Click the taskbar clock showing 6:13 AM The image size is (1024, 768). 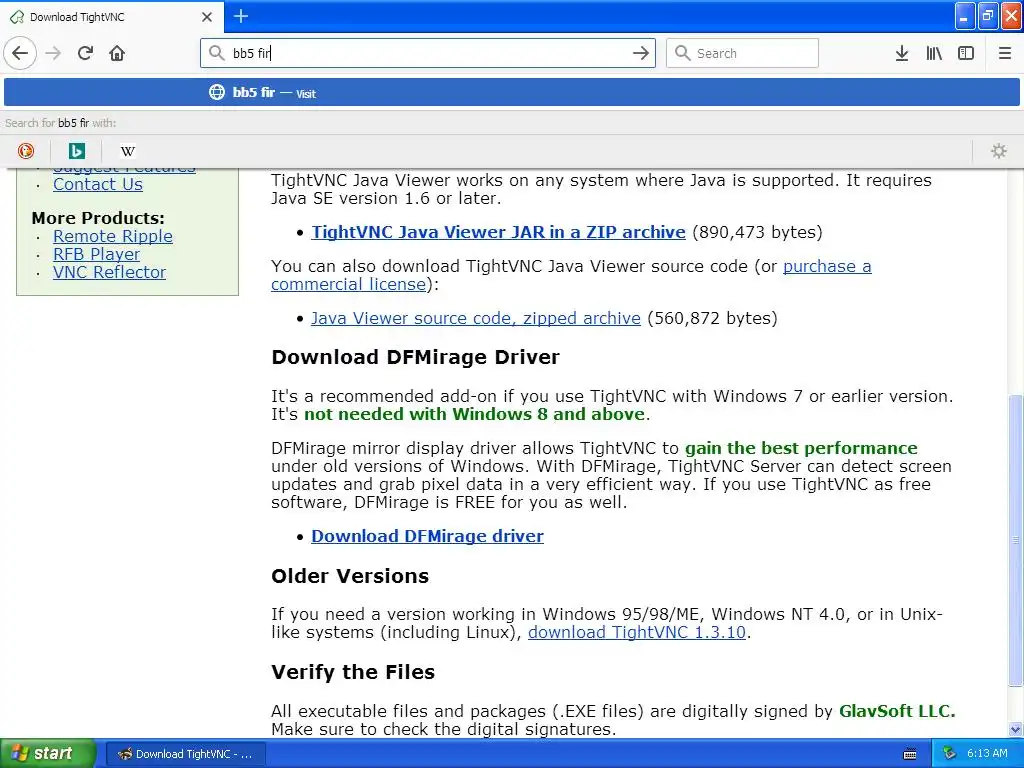click(987, 754)
